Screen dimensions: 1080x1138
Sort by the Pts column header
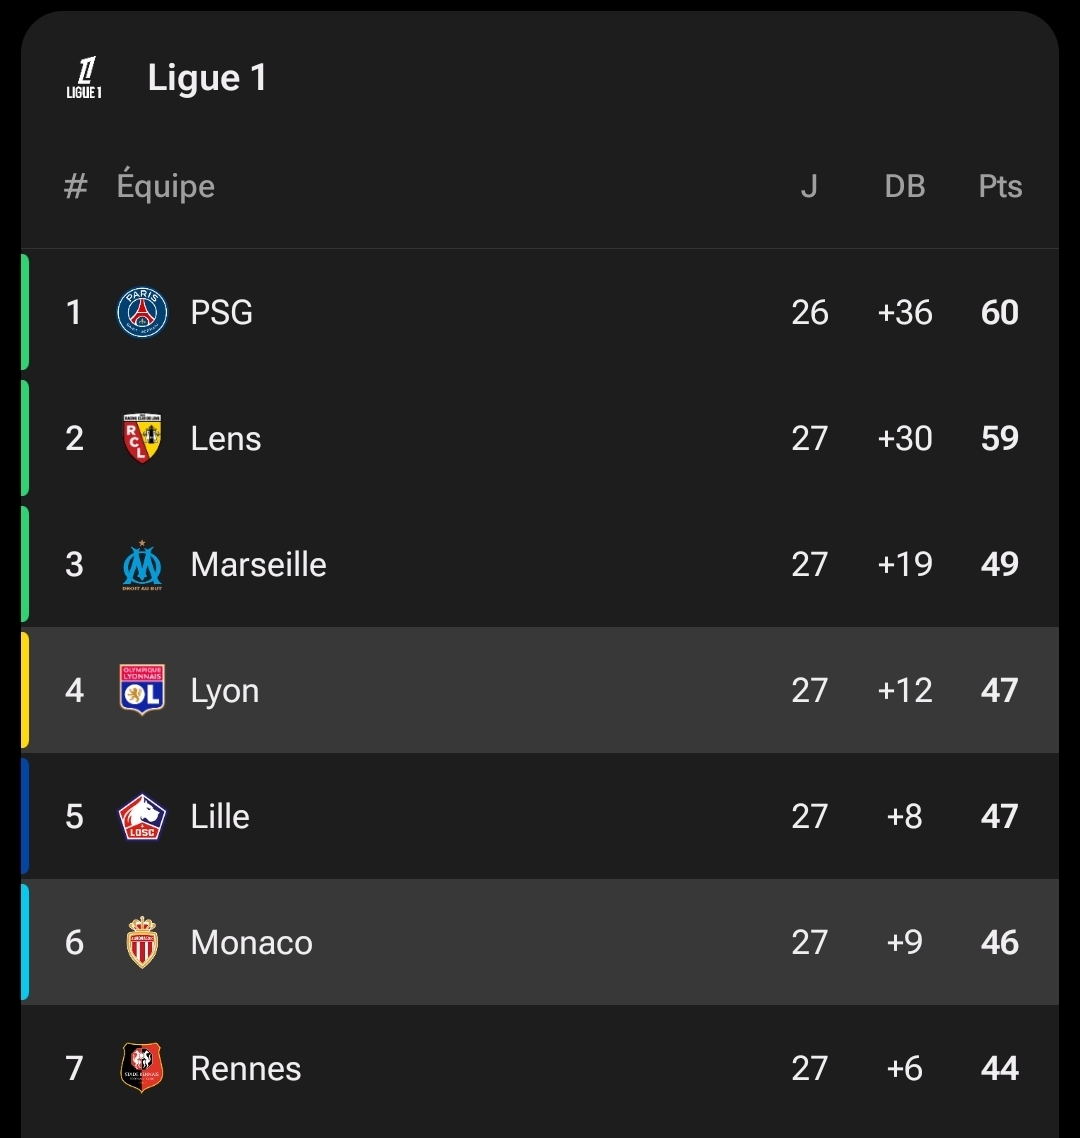coord(1000,186)
